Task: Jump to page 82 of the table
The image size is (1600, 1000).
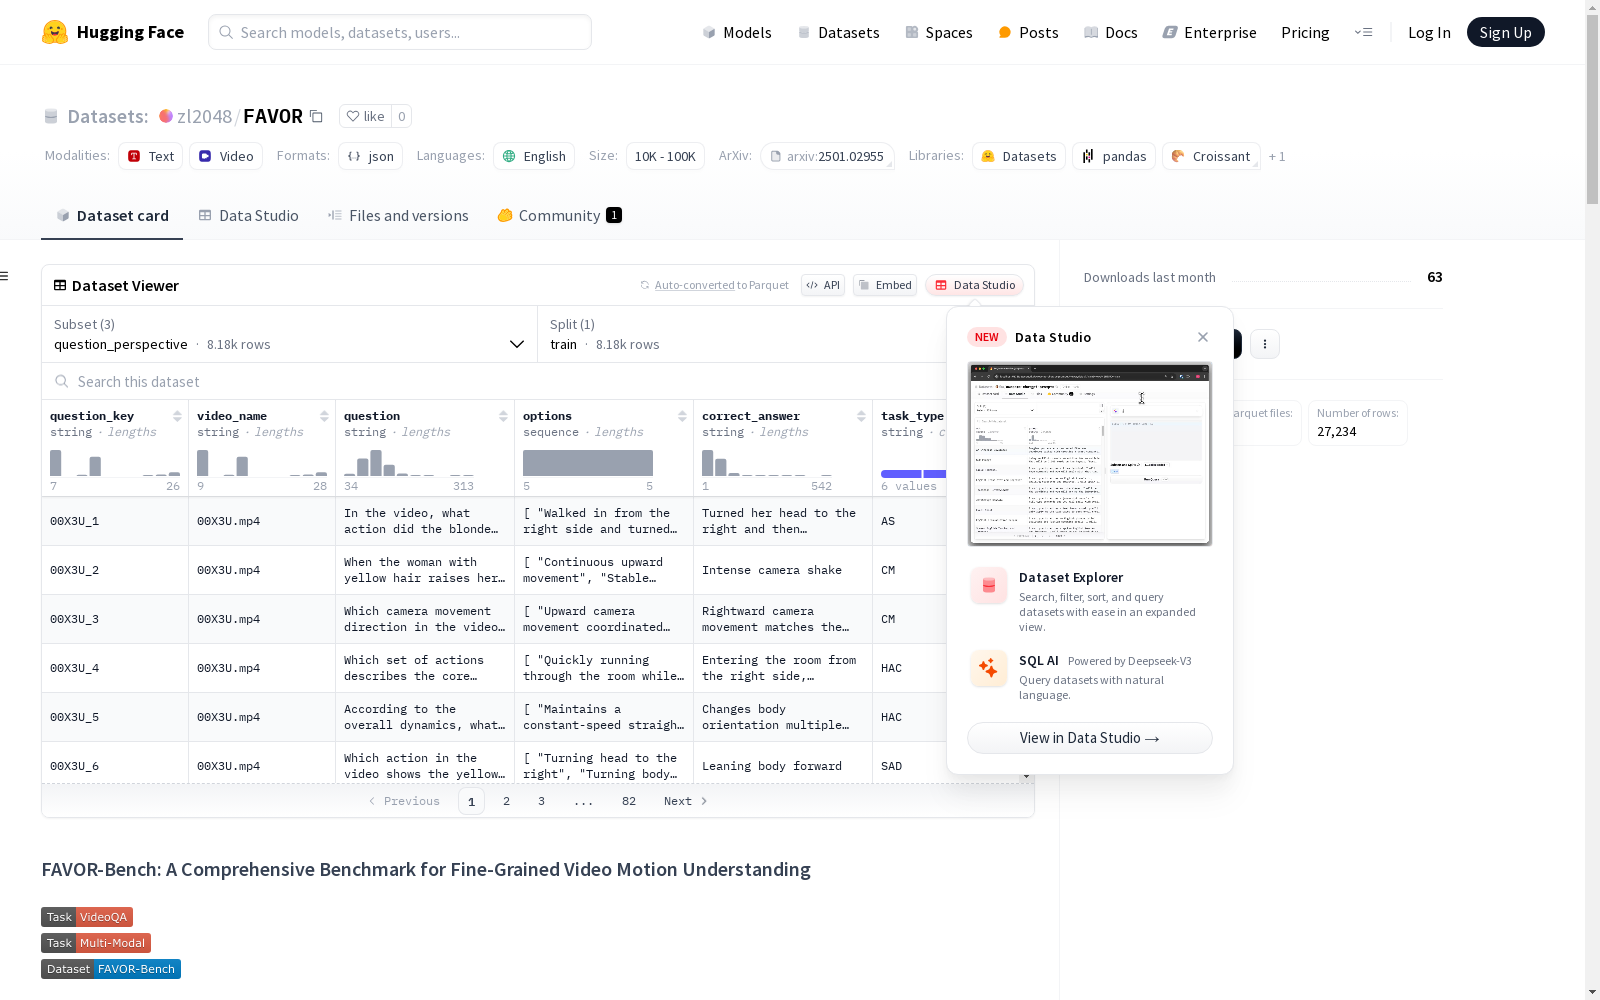Action: pyautogui.click(x=629, y=801)
